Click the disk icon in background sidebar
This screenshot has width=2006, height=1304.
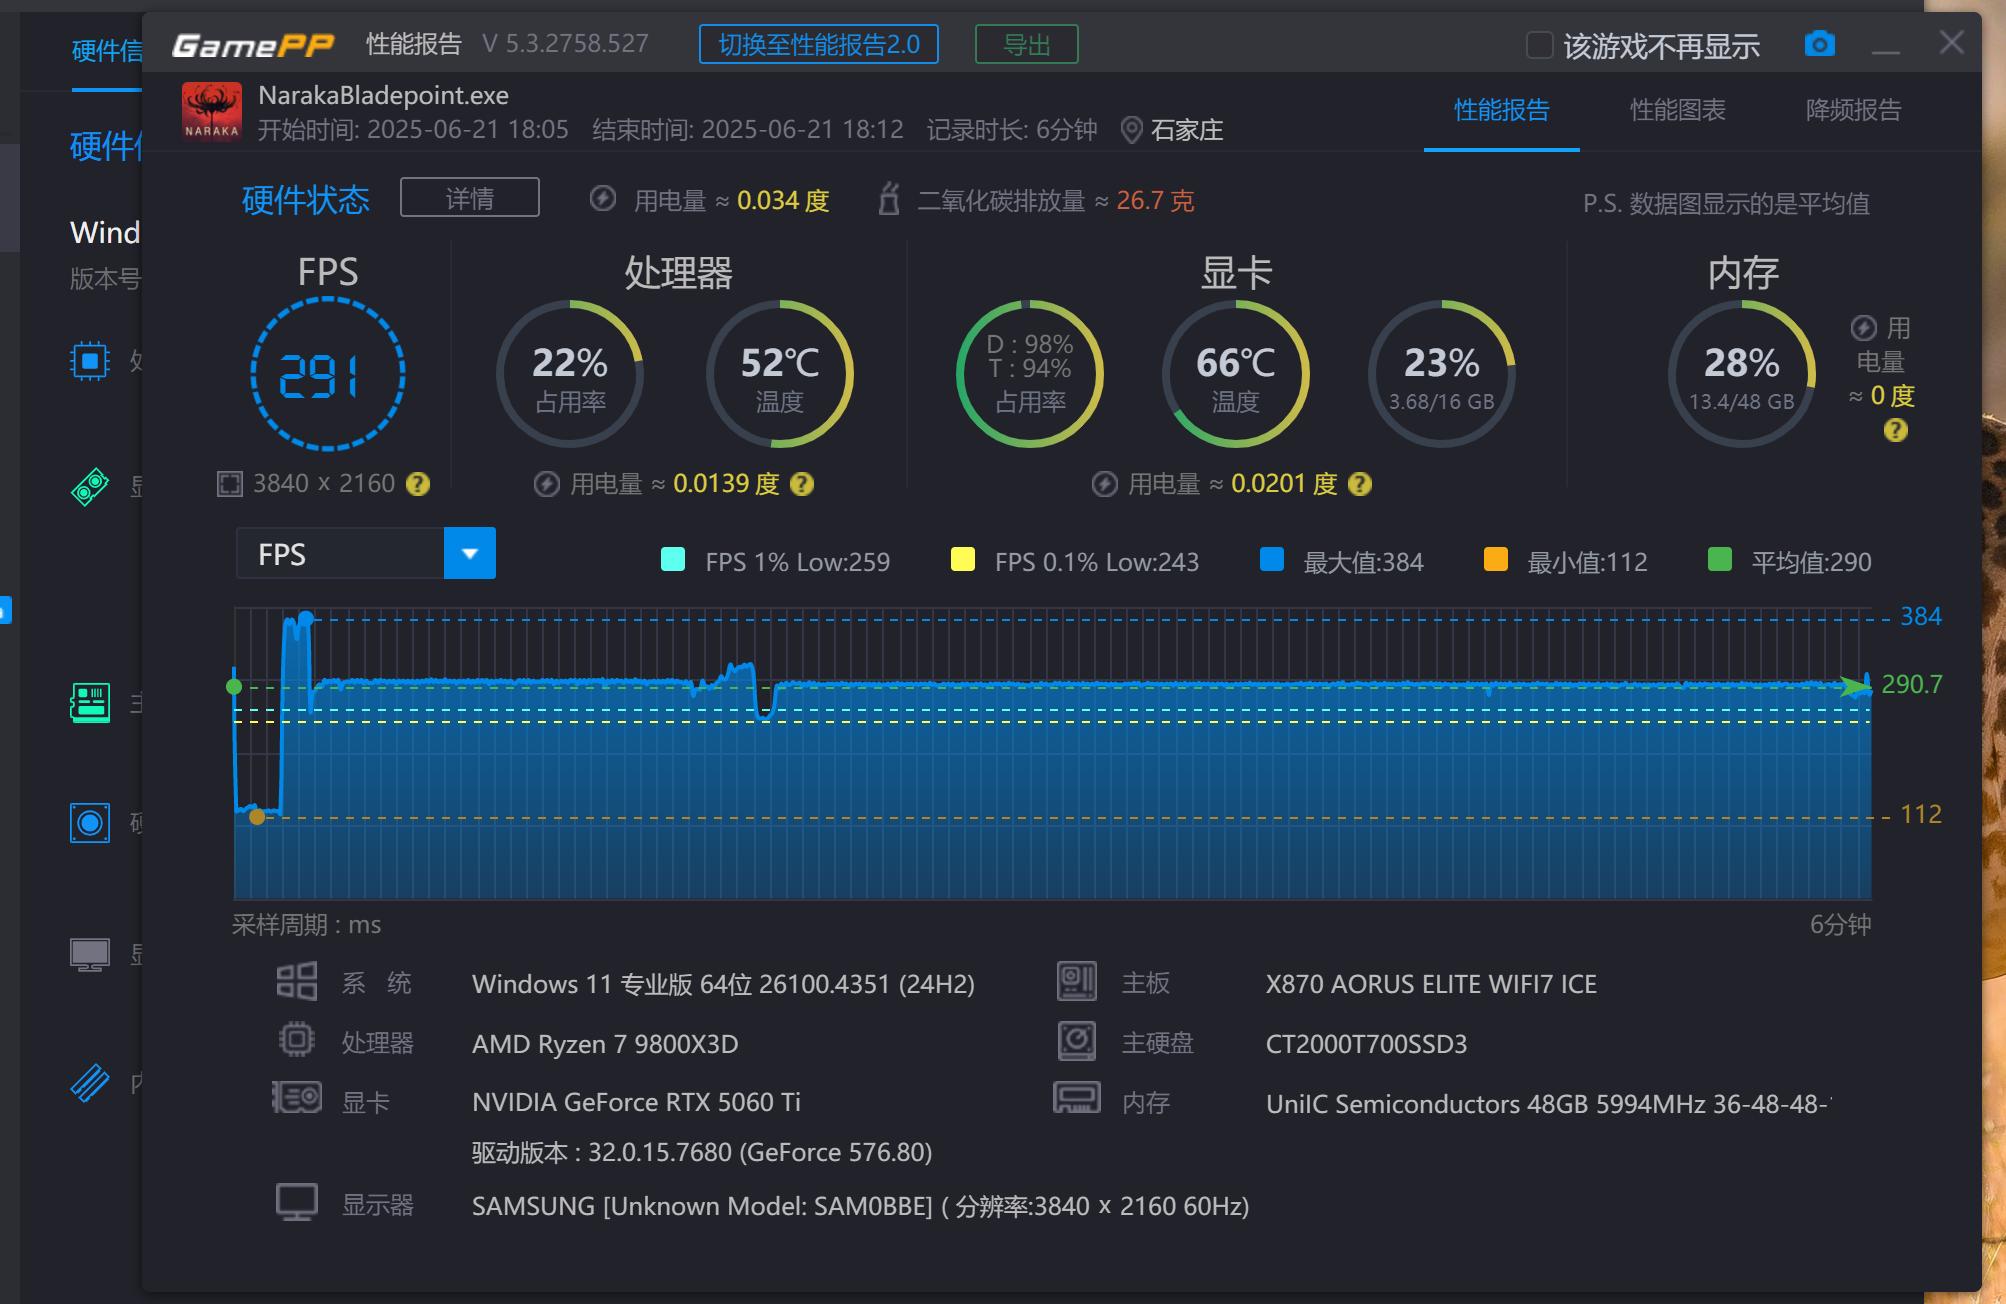coord(90,823)
